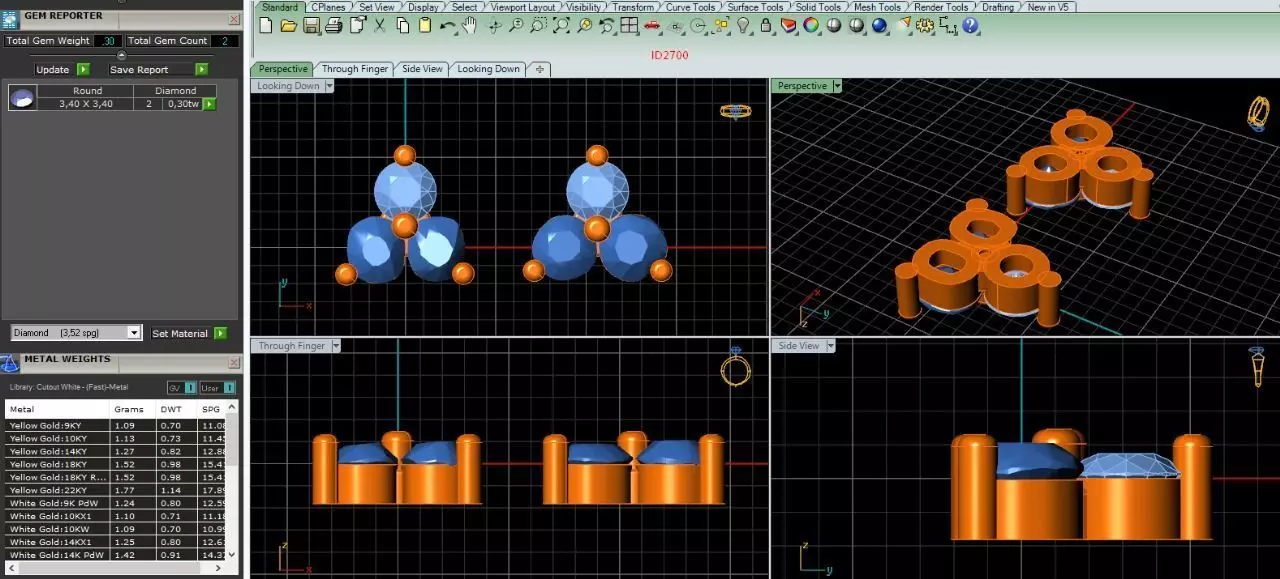The image size is (1280, 579).
Task: Click the Total Gem Weight value field
Action: coord(108,41)
